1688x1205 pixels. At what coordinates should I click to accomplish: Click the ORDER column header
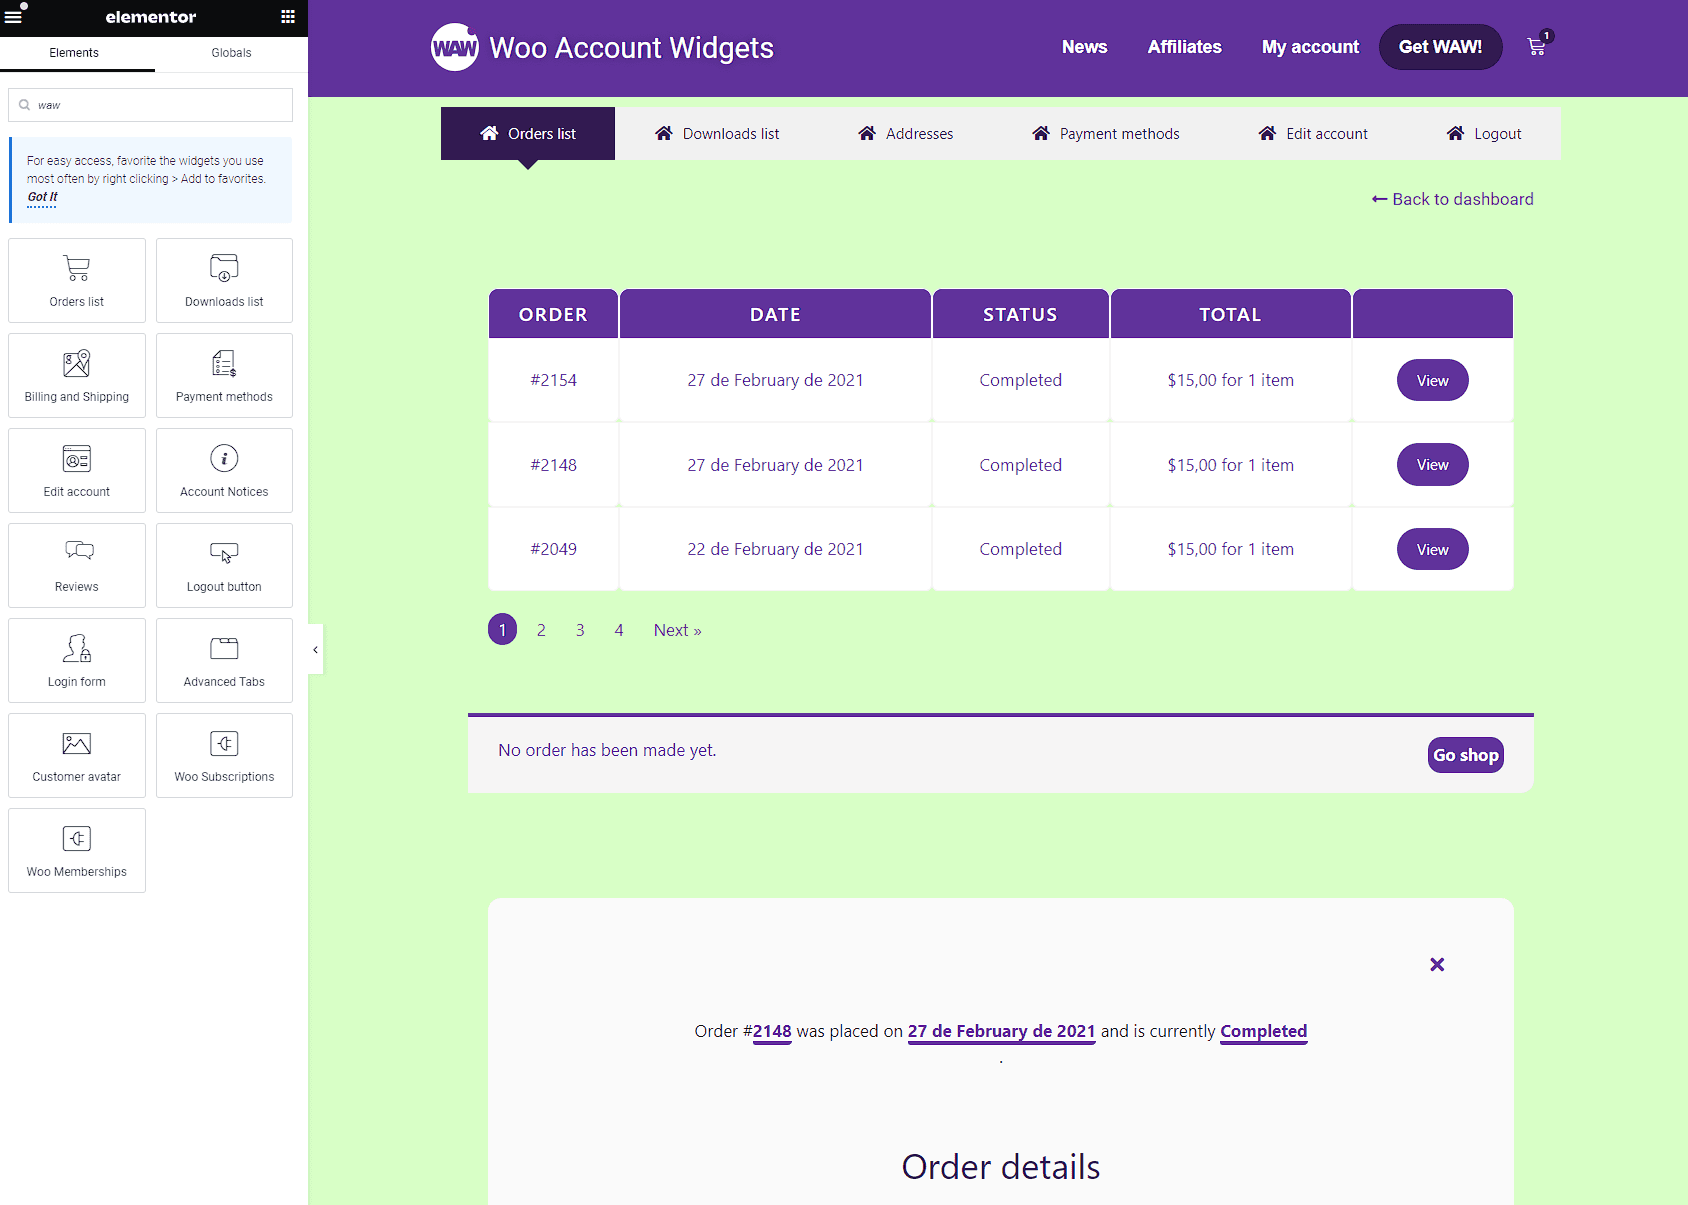pos(553,314)
